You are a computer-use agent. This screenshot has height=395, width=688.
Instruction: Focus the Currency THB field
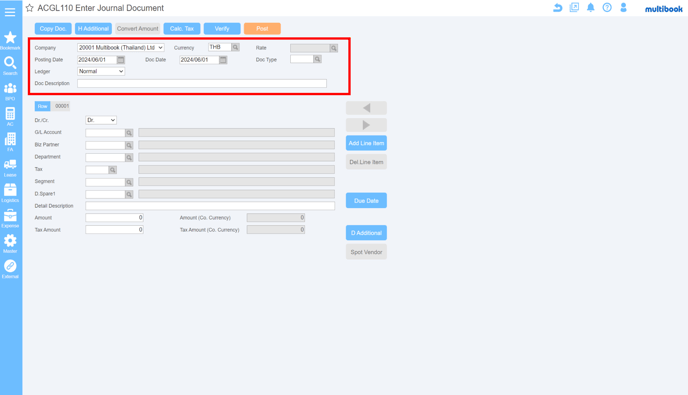(x=220, y=47)
